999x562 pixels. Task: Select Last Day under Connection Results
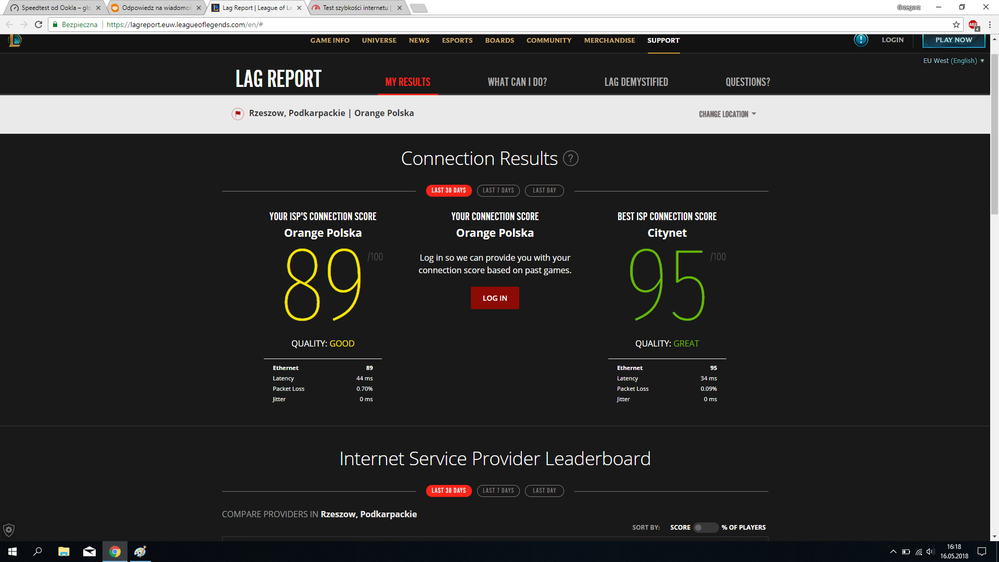(544, 190)
